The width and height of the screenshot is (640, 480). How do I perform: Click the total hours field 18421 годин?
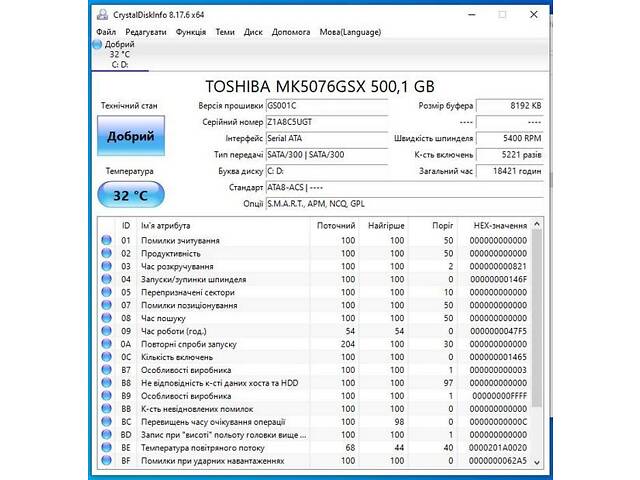(510, 171)
